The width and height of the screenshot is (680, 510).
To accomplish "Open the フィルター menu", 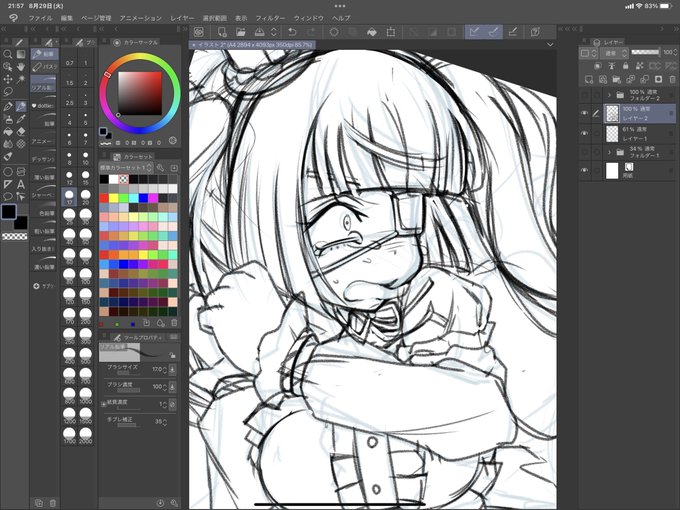I will 270,18.
